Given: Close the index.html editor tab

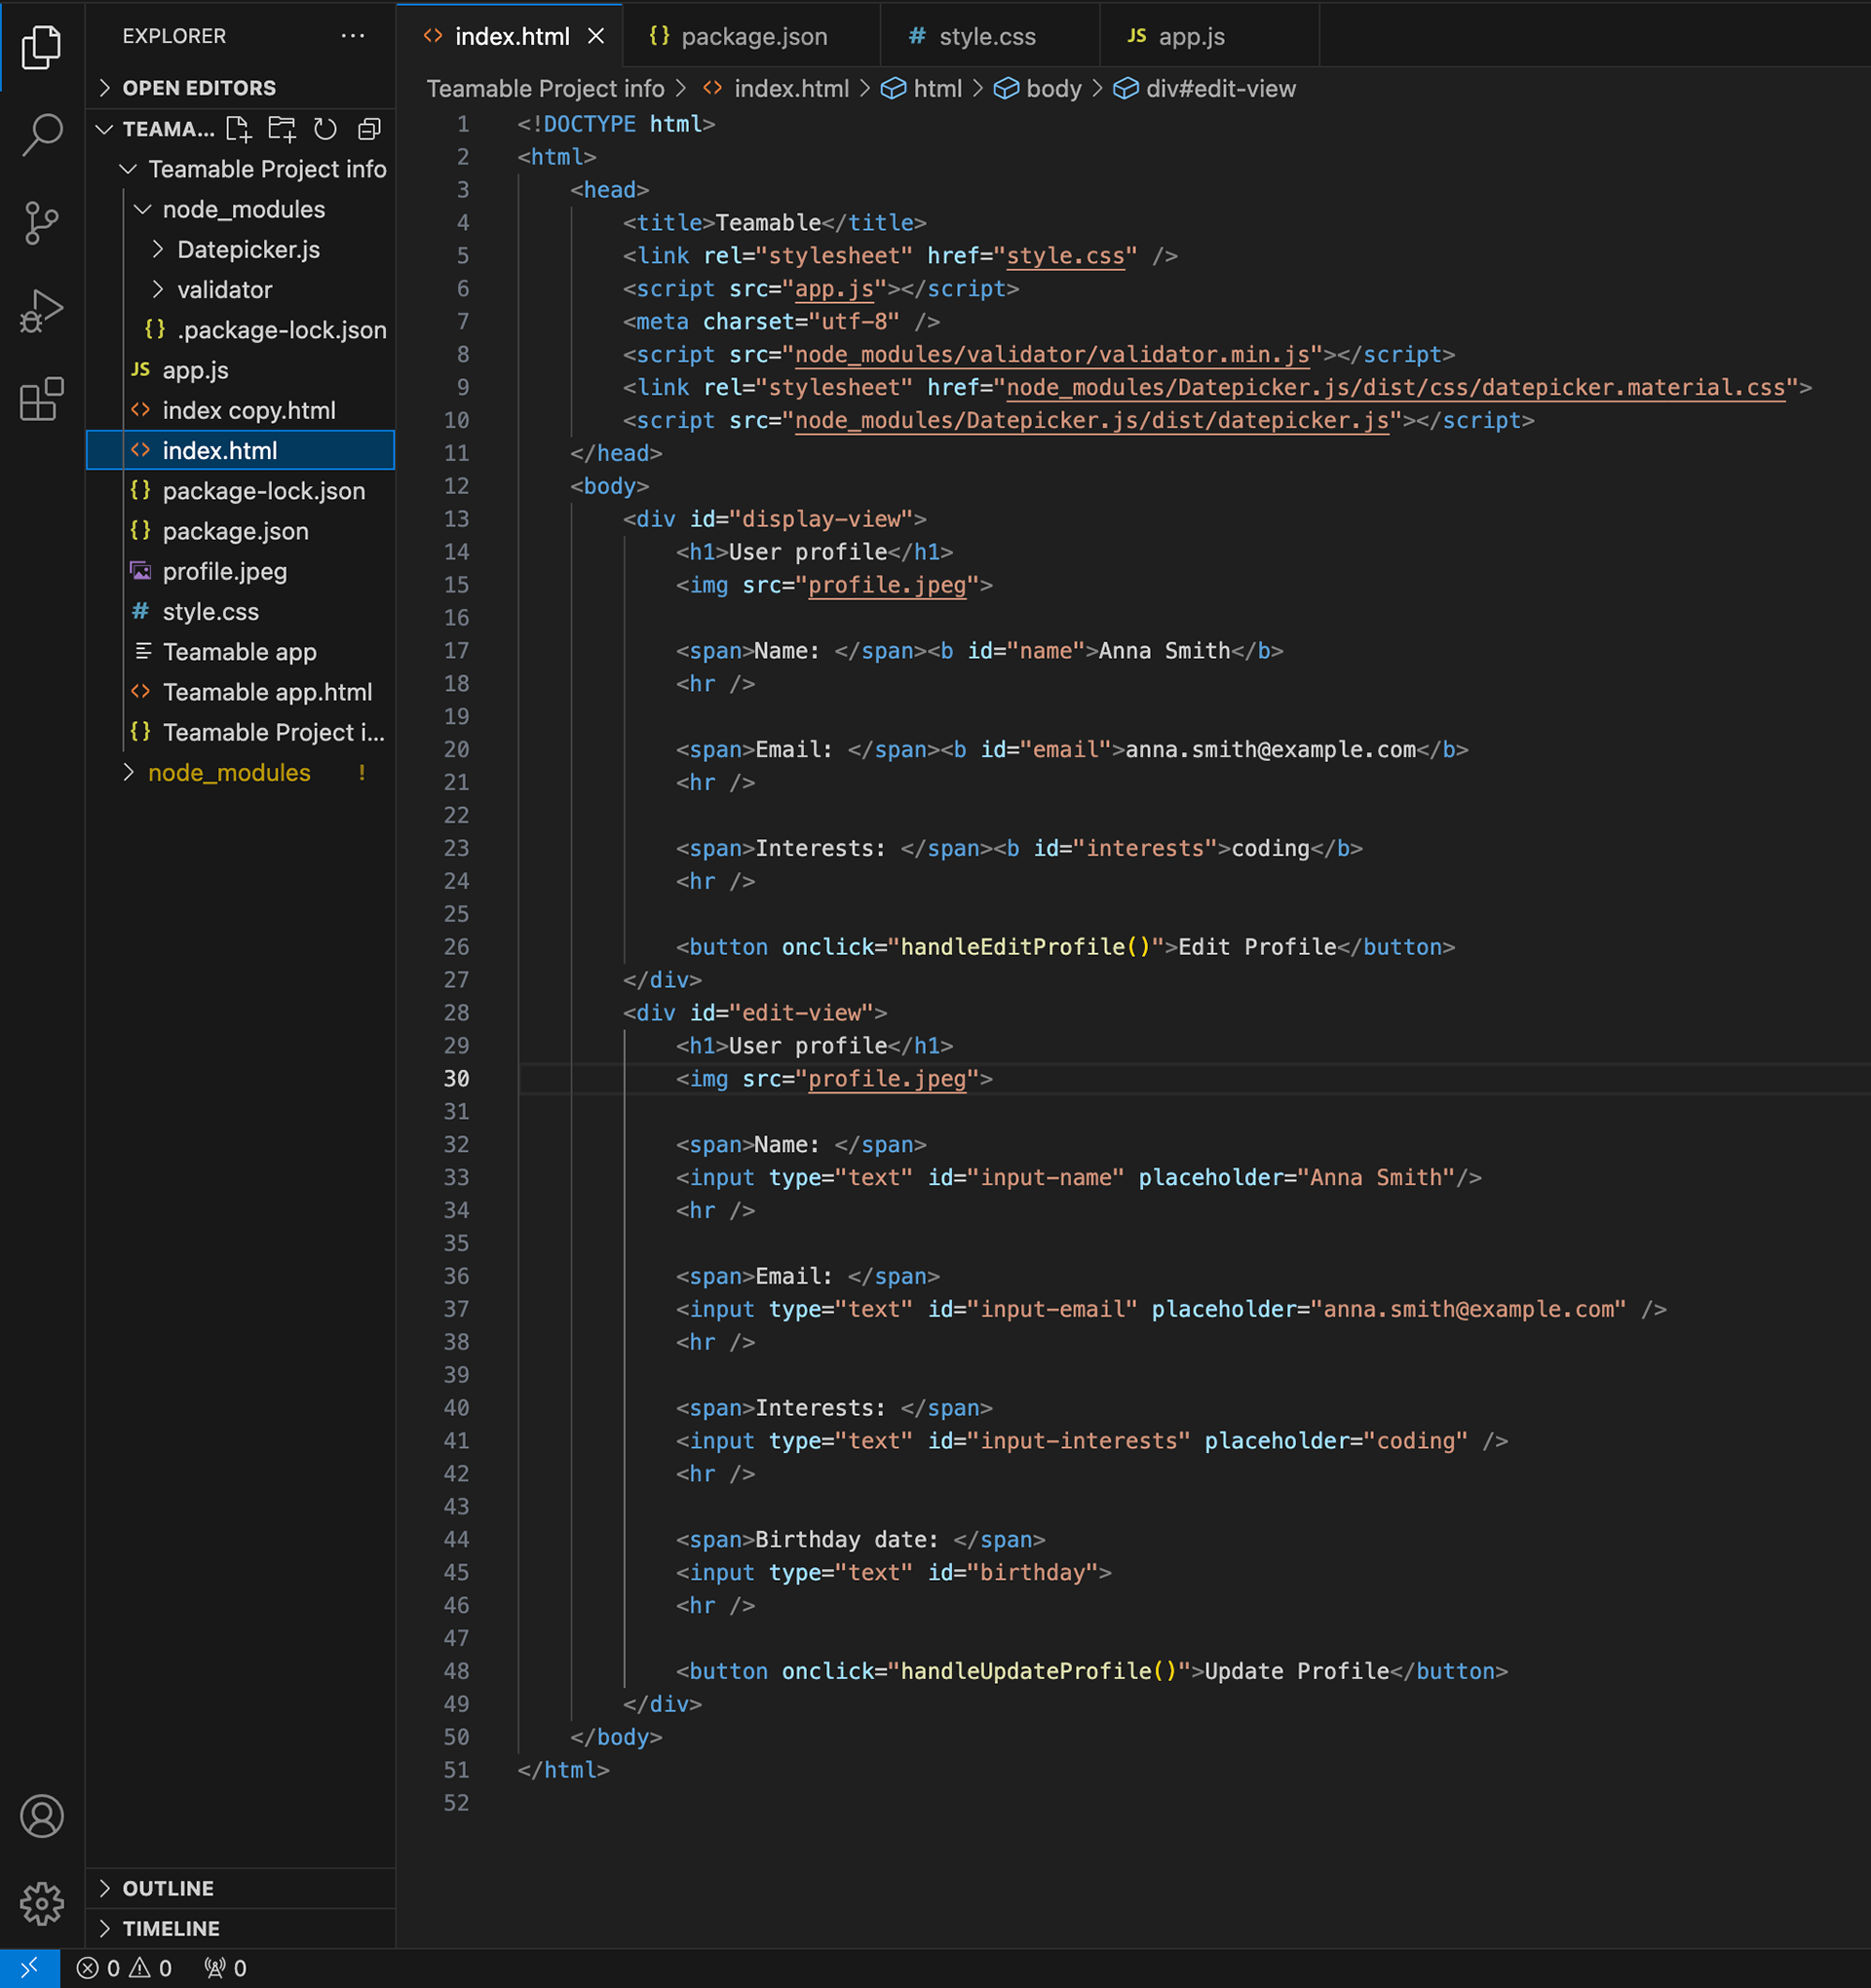Looking at the screenshot, I should (596, 36).
